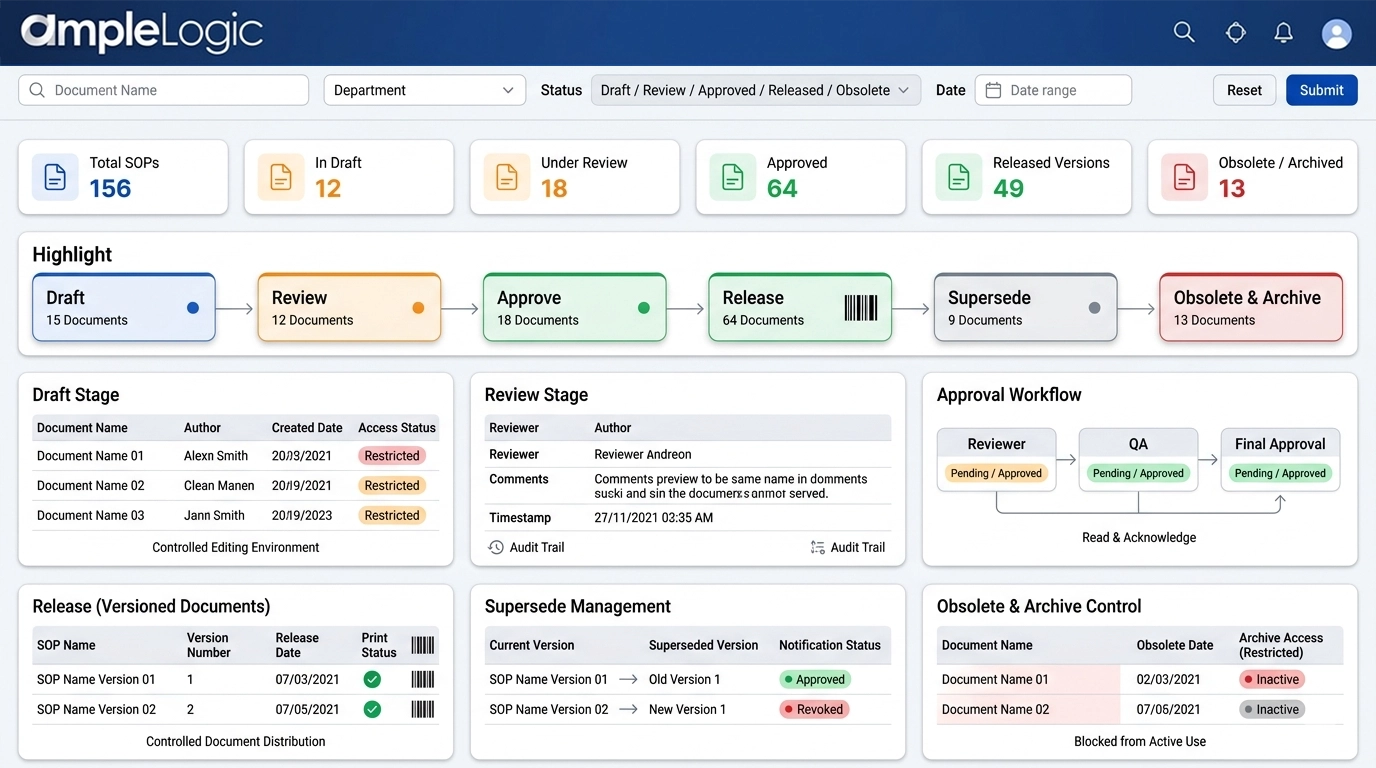Toggle print status check for SOP Version 01
This screenshot has width=1376, height=768.
pyautogui.click(x=372, y=679)
